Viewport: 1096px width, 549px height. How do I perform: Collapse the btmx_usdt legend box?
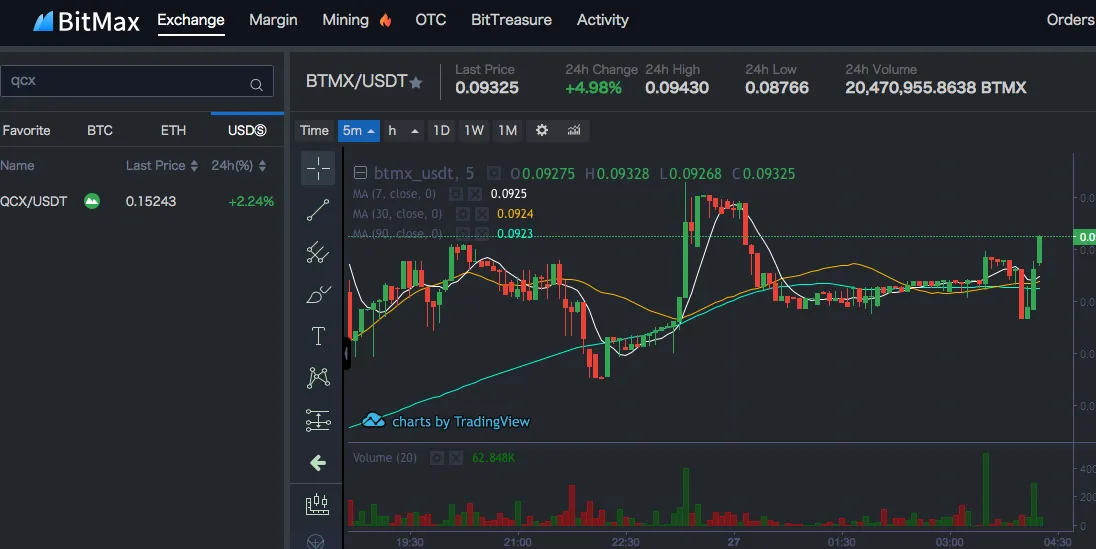(x=360, y=173)
